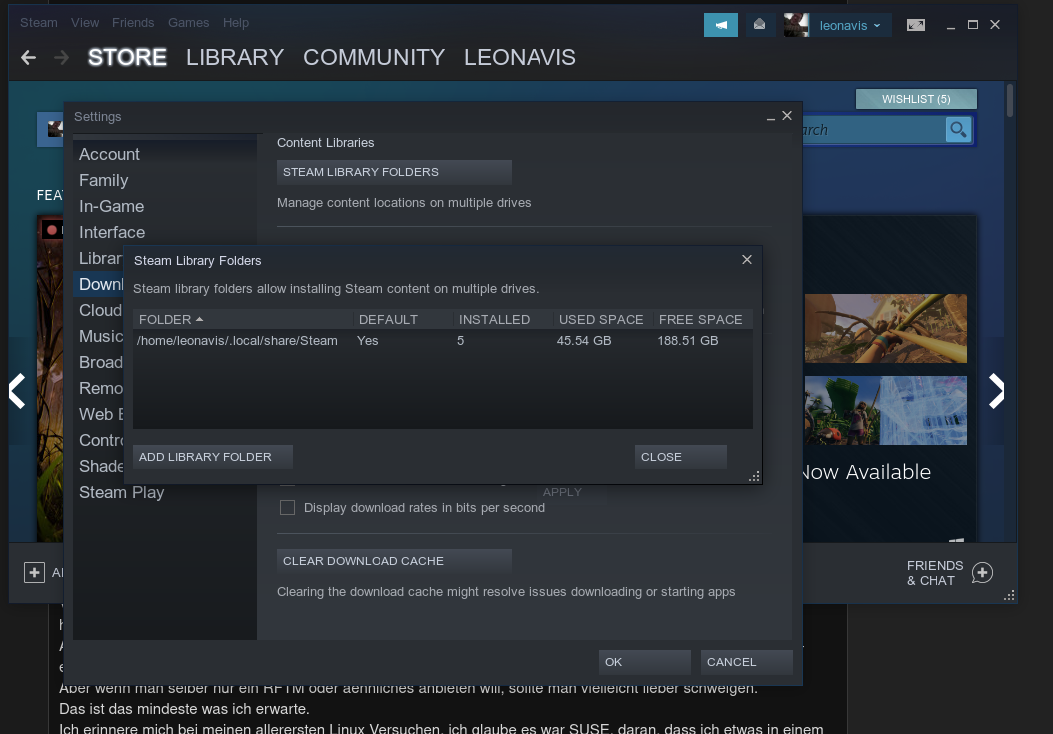1053x734 pixels.
Task: Select the Cloud settings category
Action: 100,310
